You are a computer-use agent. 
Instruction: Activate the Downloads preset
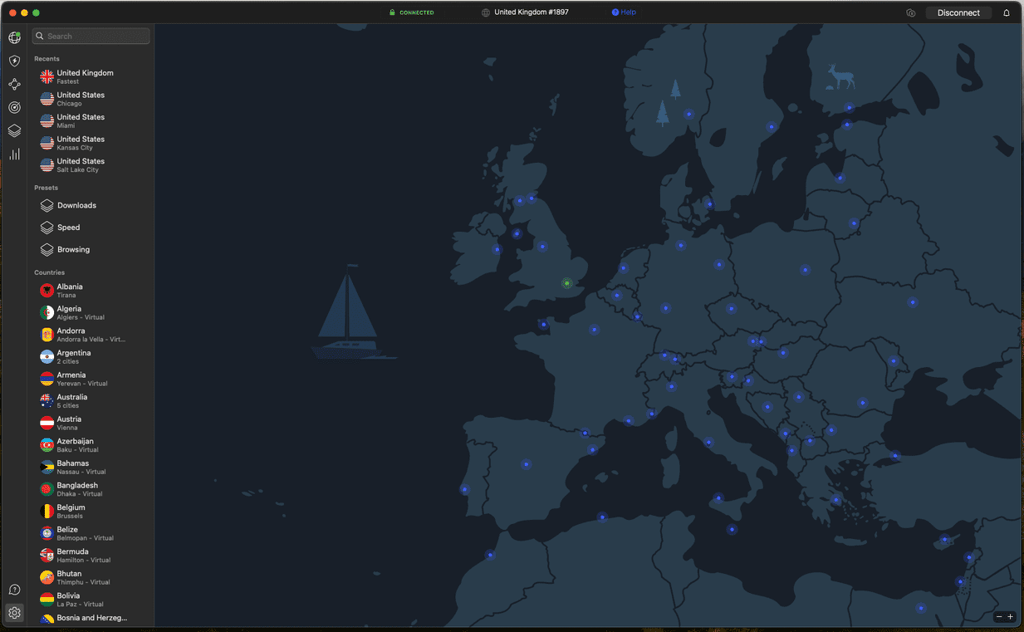point(91,206)
